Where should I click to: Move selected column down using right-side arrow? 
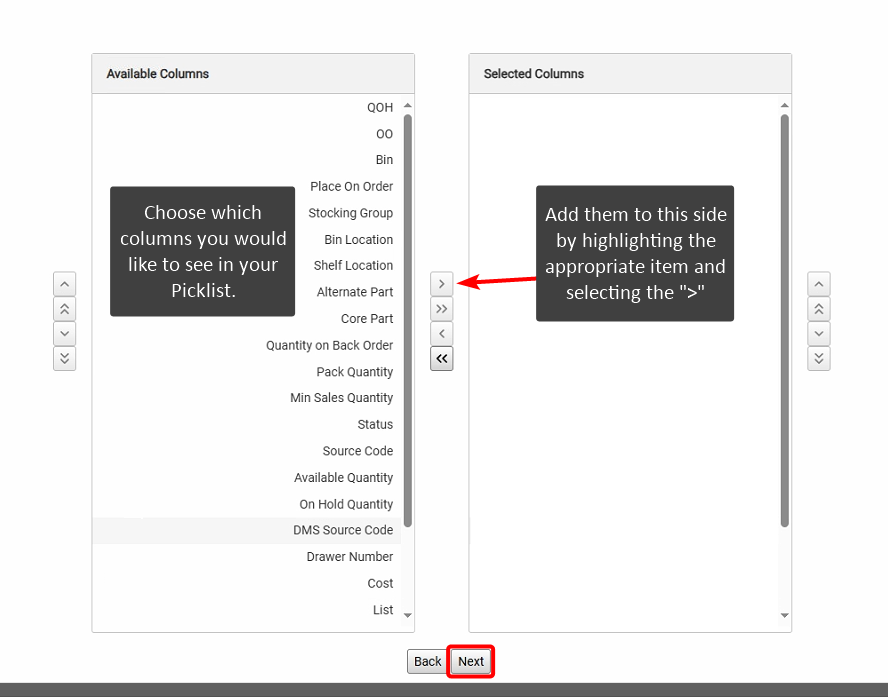click(x=818, y=333)
